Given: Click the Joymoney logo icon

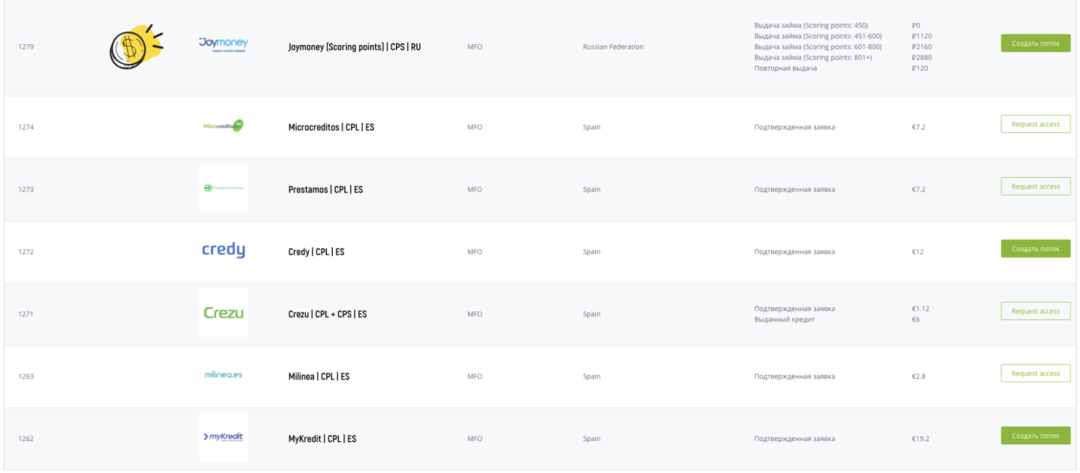Looking at the screenshot, I should click(x=223, y=45).
